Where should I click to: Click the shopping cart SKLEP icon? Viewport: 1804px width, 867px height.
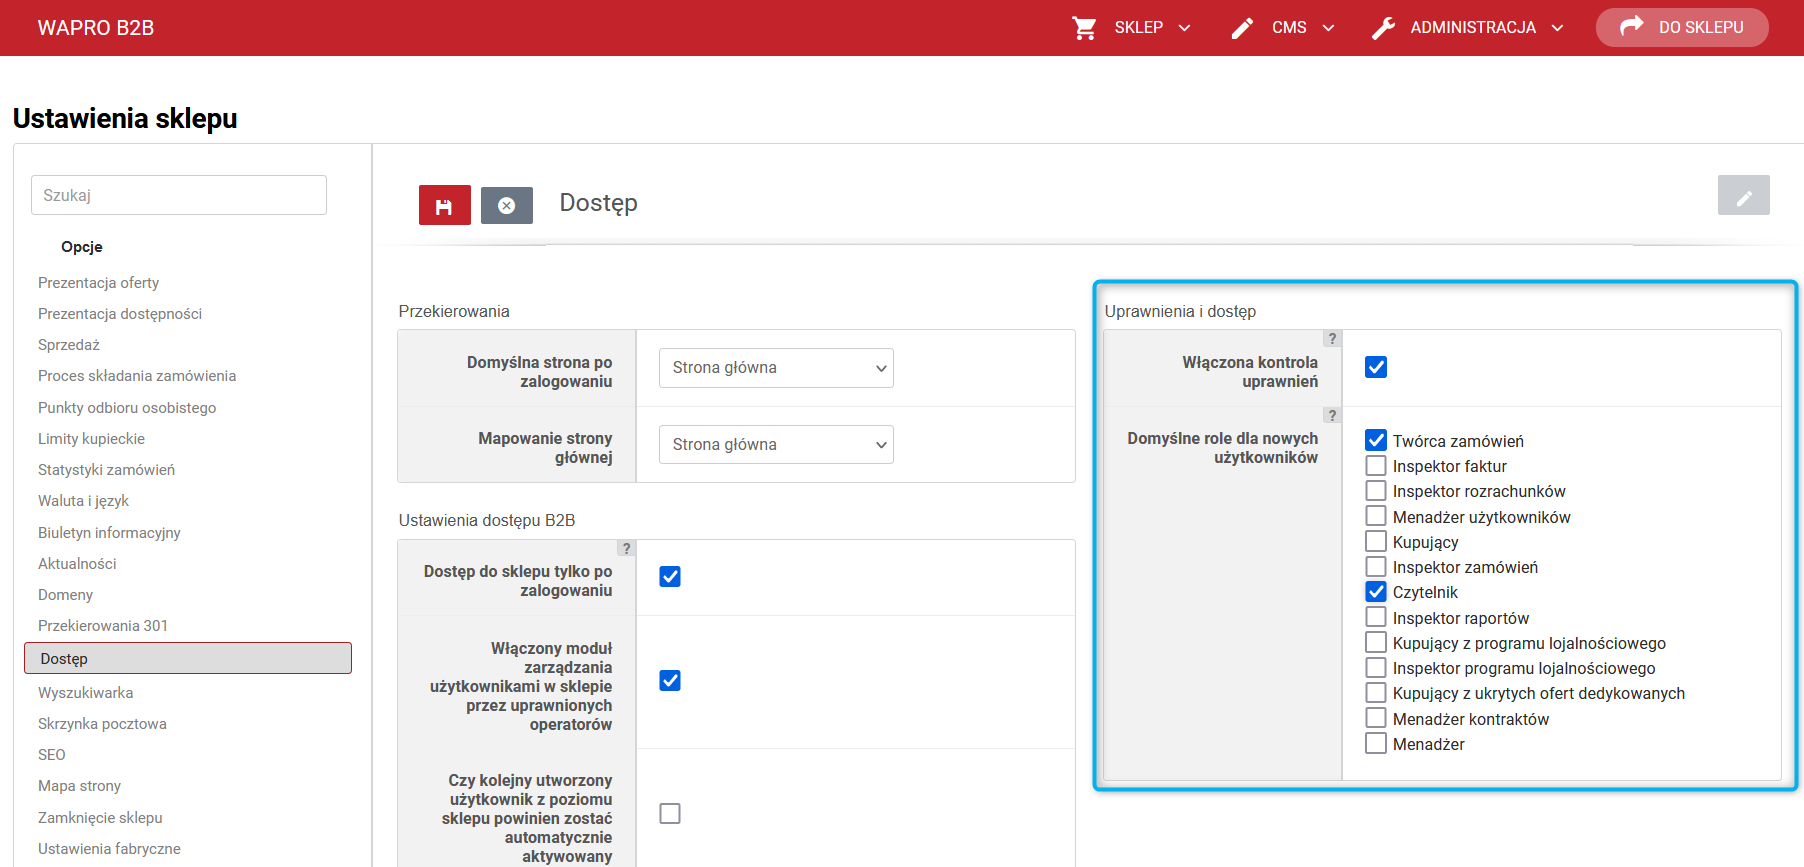click(x=1084, y=28)
